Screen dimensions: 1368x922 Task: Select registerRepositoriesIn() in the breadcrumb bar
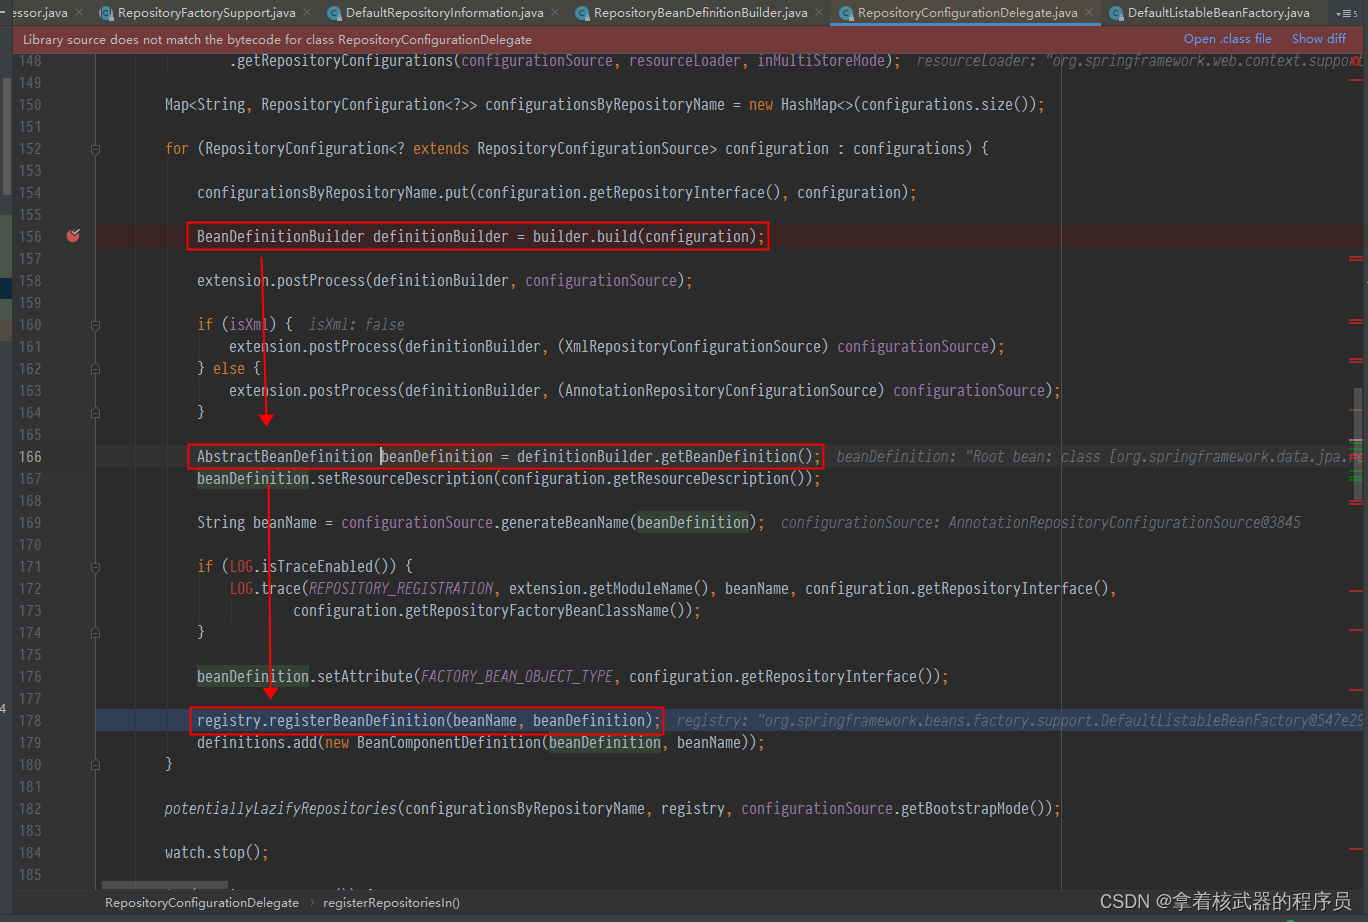click(391, 902)
